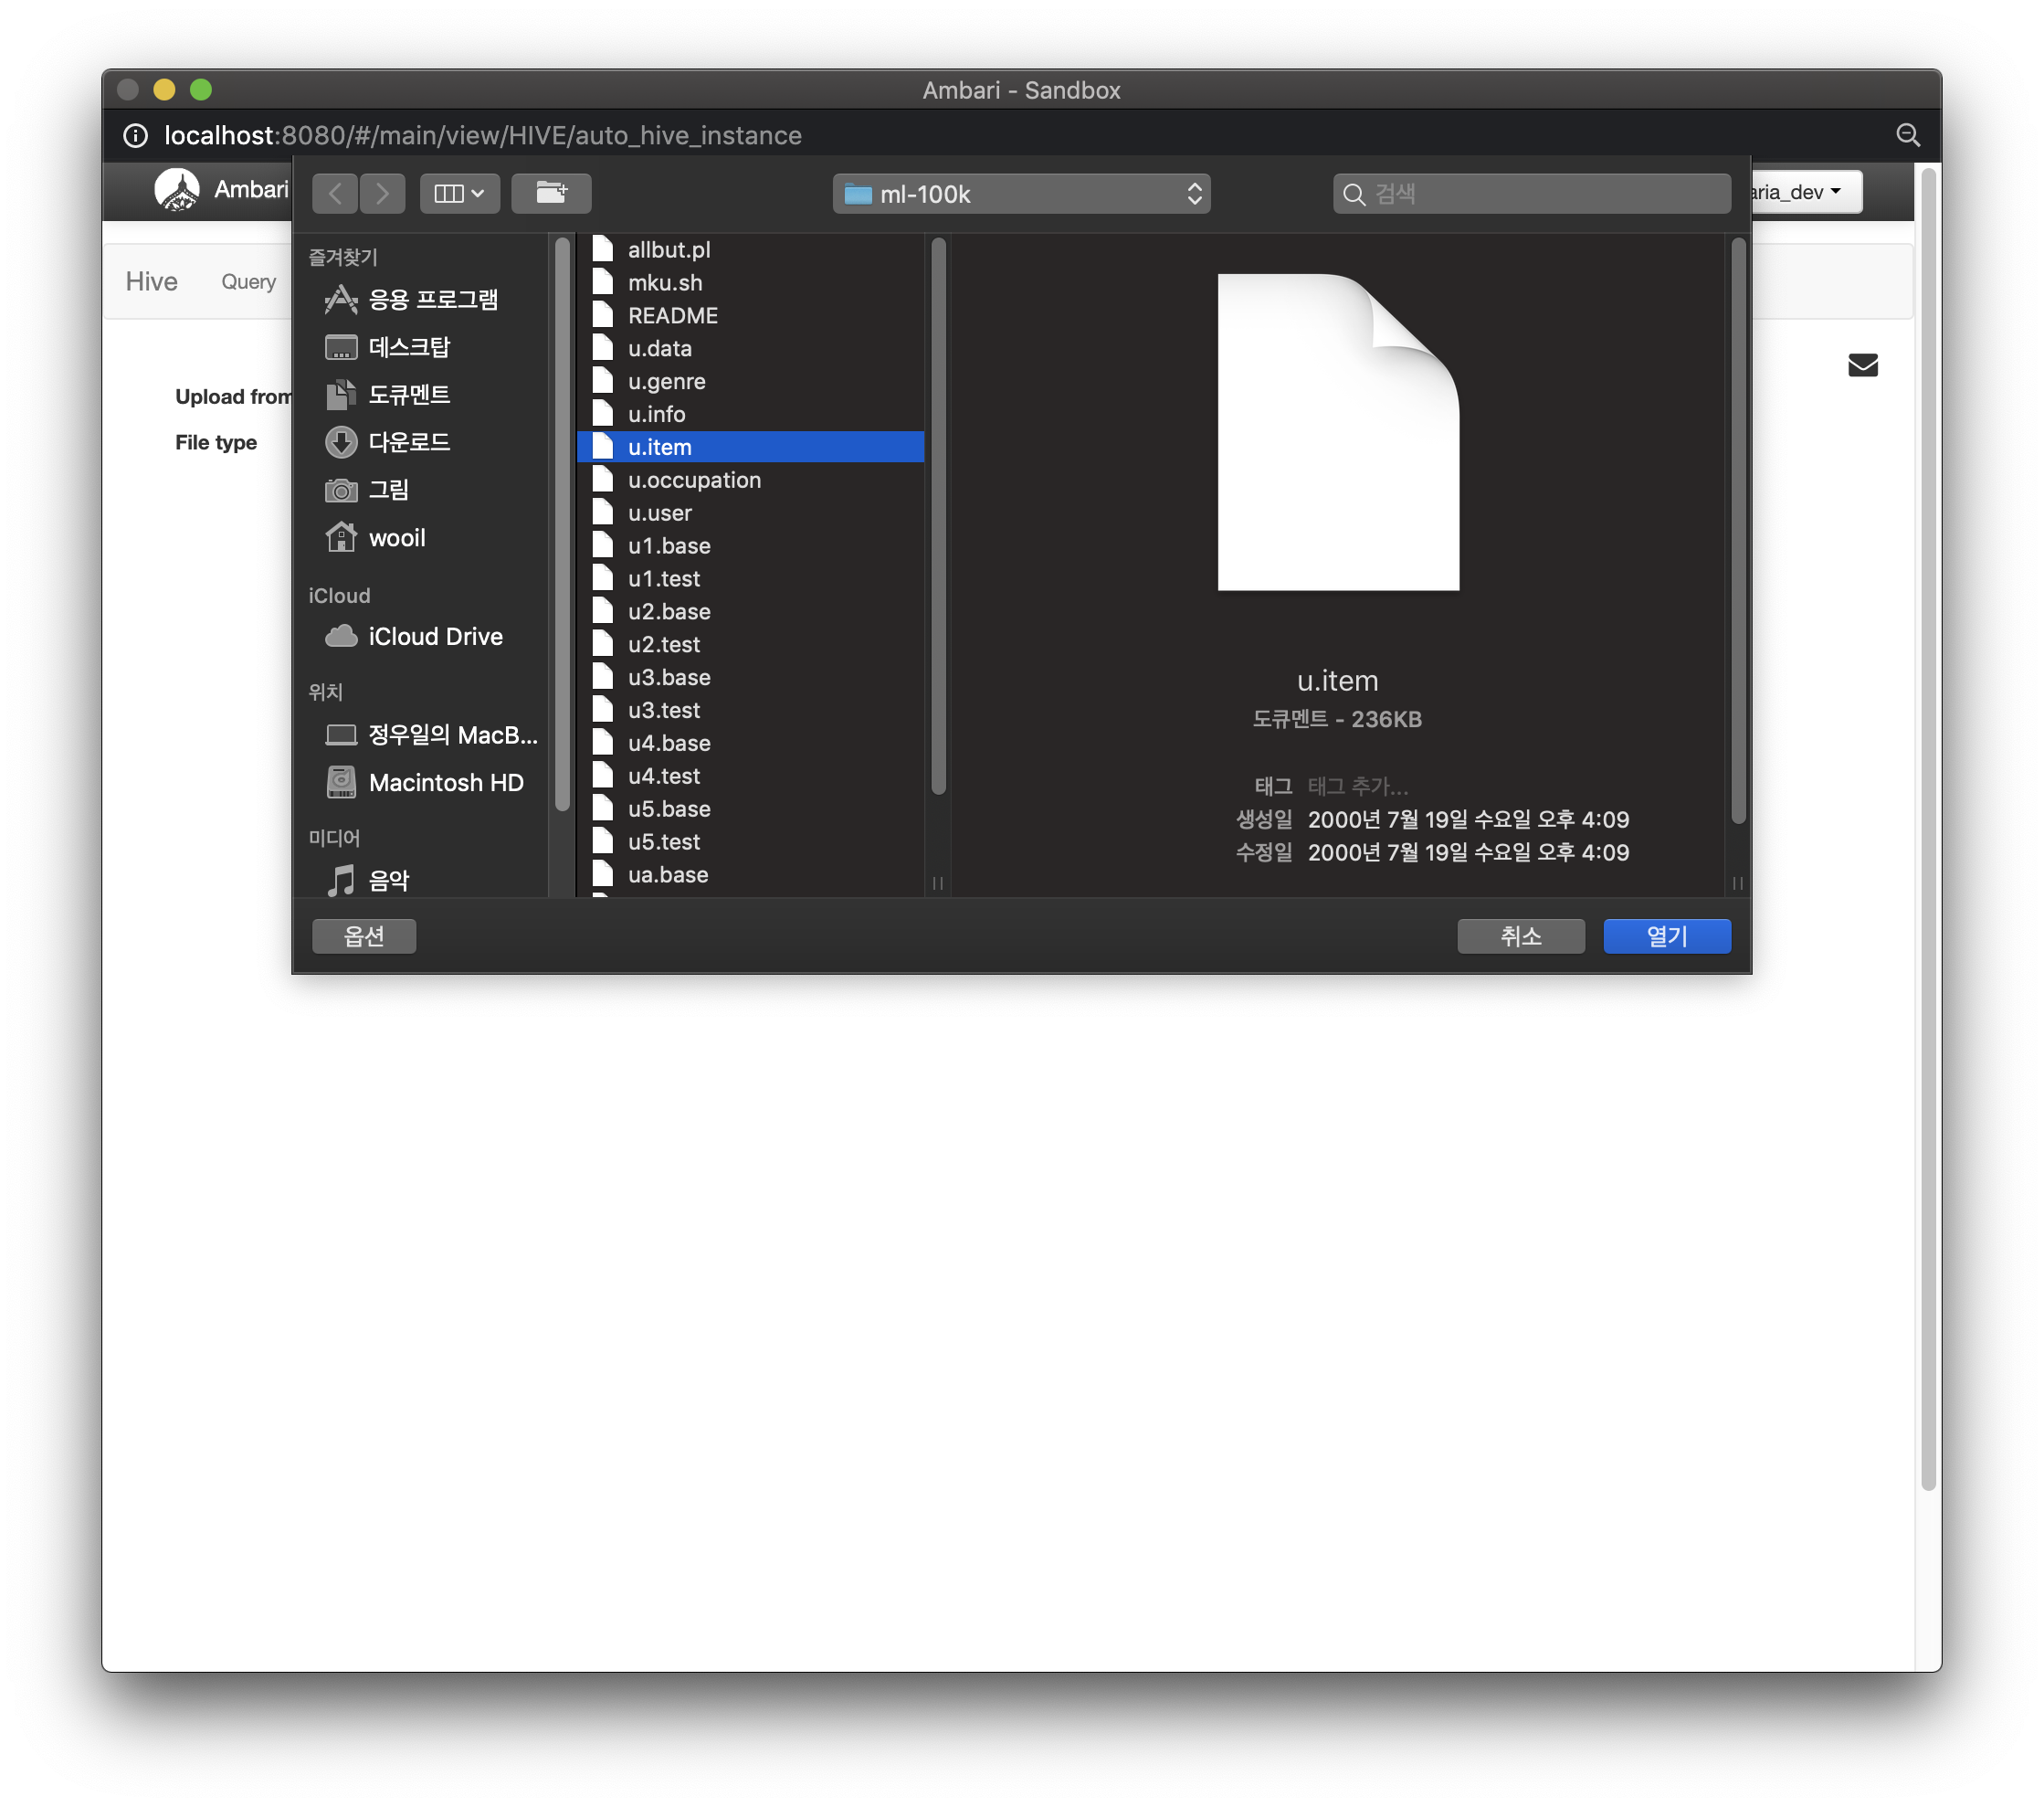This screenshot has height=1807, width=2044.
Task: Select 도큐멘트 in sidebar
Action: (x=388, y=394)
